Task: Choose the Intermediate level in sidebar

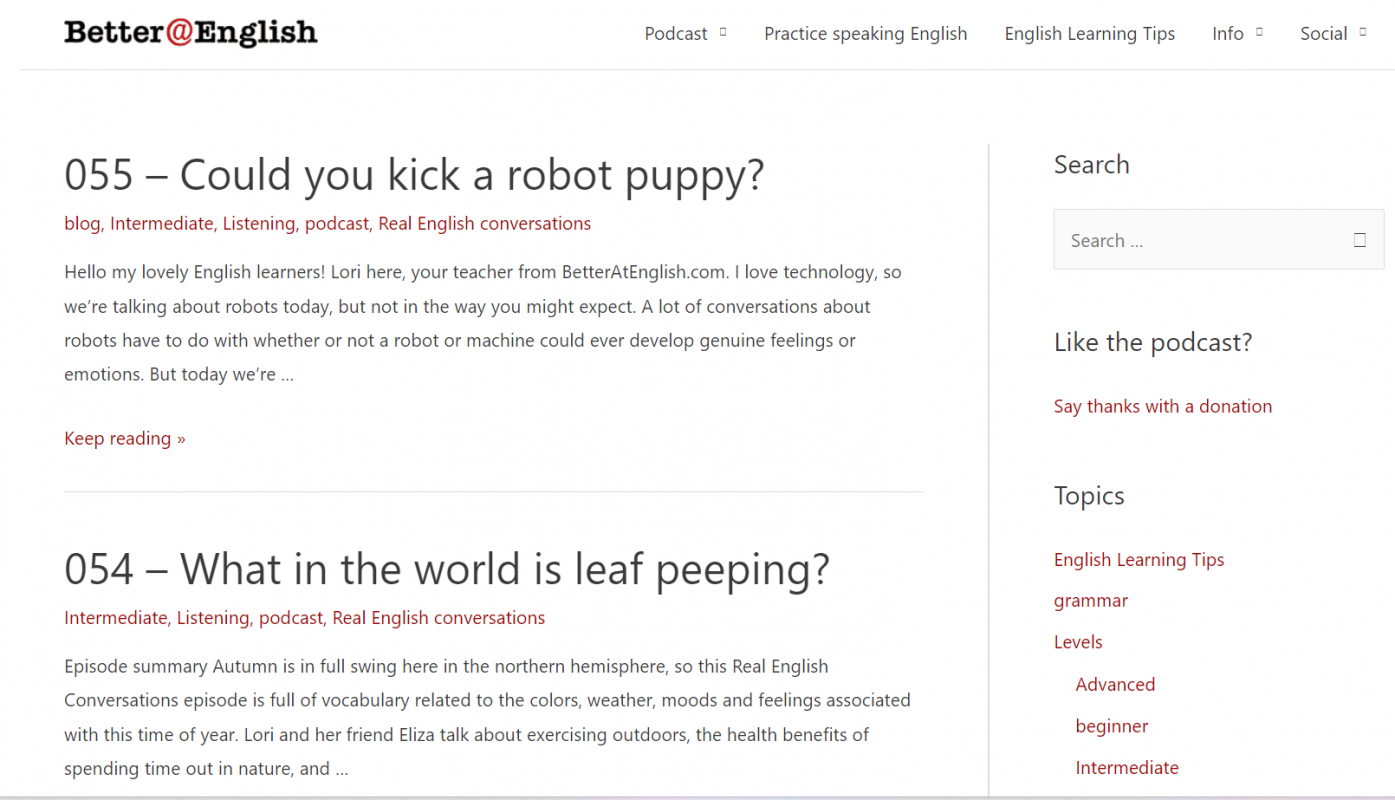Action: [1127, 768]
